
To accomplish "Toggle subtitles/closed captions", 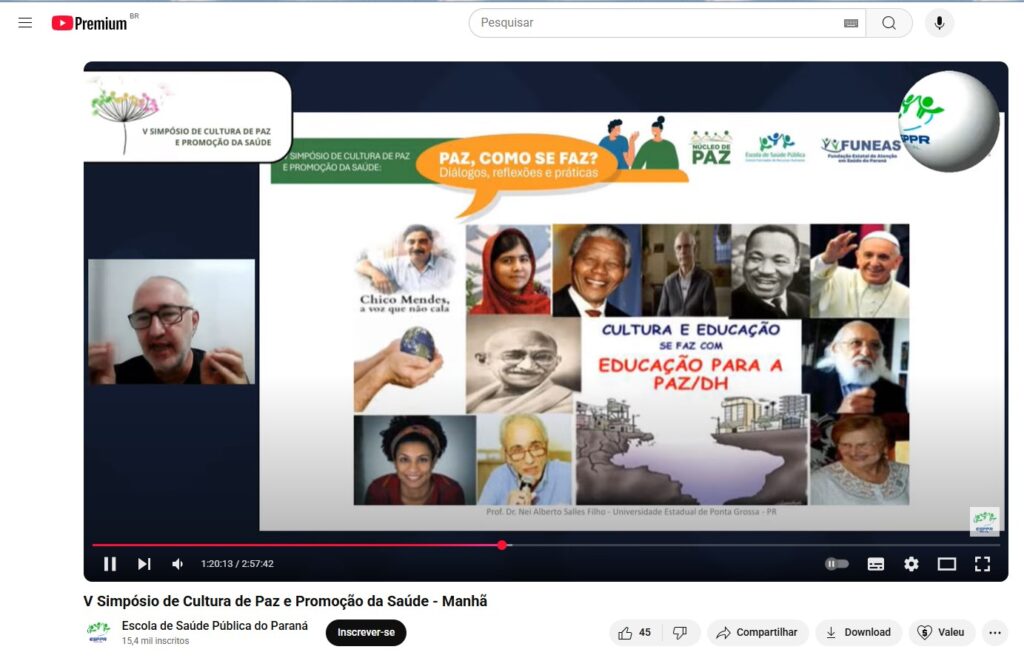I will click(x=876, y=564).
